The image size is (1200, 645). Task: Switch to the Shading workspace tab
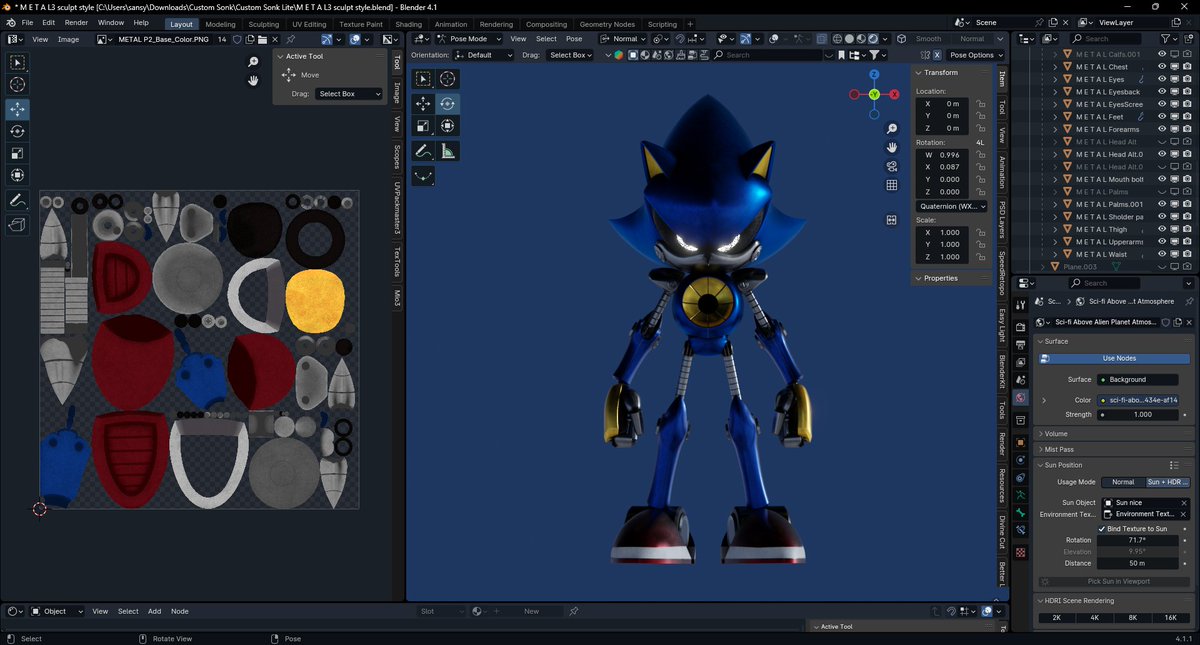pos(408,24)
